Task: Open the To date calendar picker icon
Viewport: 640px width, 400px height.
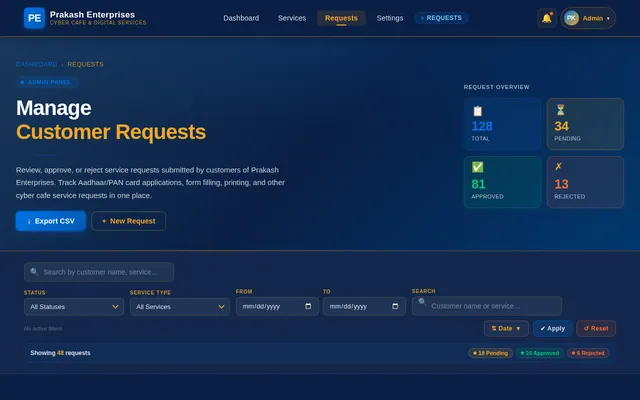Action: point(395,306)
